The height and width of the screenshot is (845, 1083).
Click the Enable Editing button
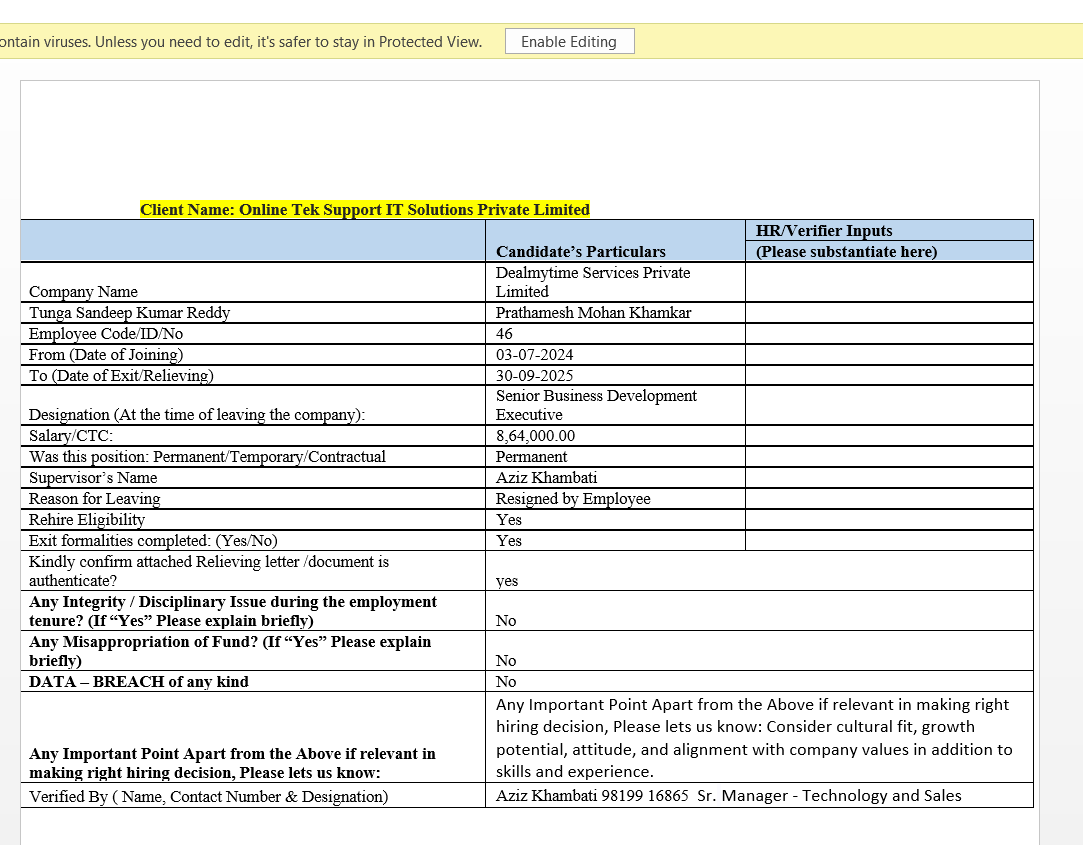click(x=569, y=42)
